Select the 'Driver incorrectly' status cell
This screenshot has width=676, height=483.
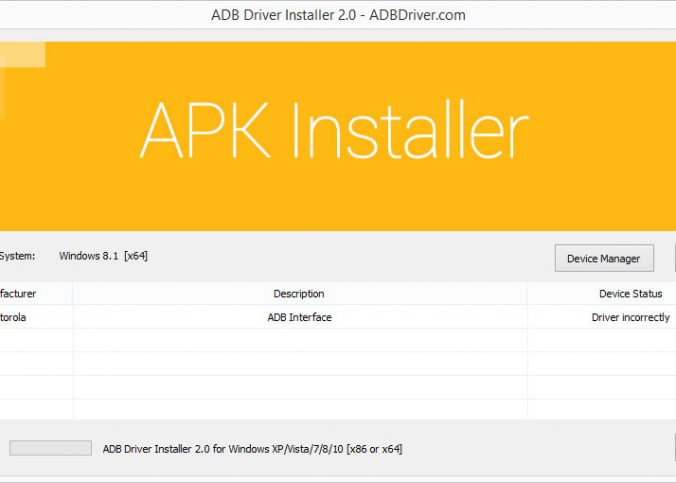point(632,317)
